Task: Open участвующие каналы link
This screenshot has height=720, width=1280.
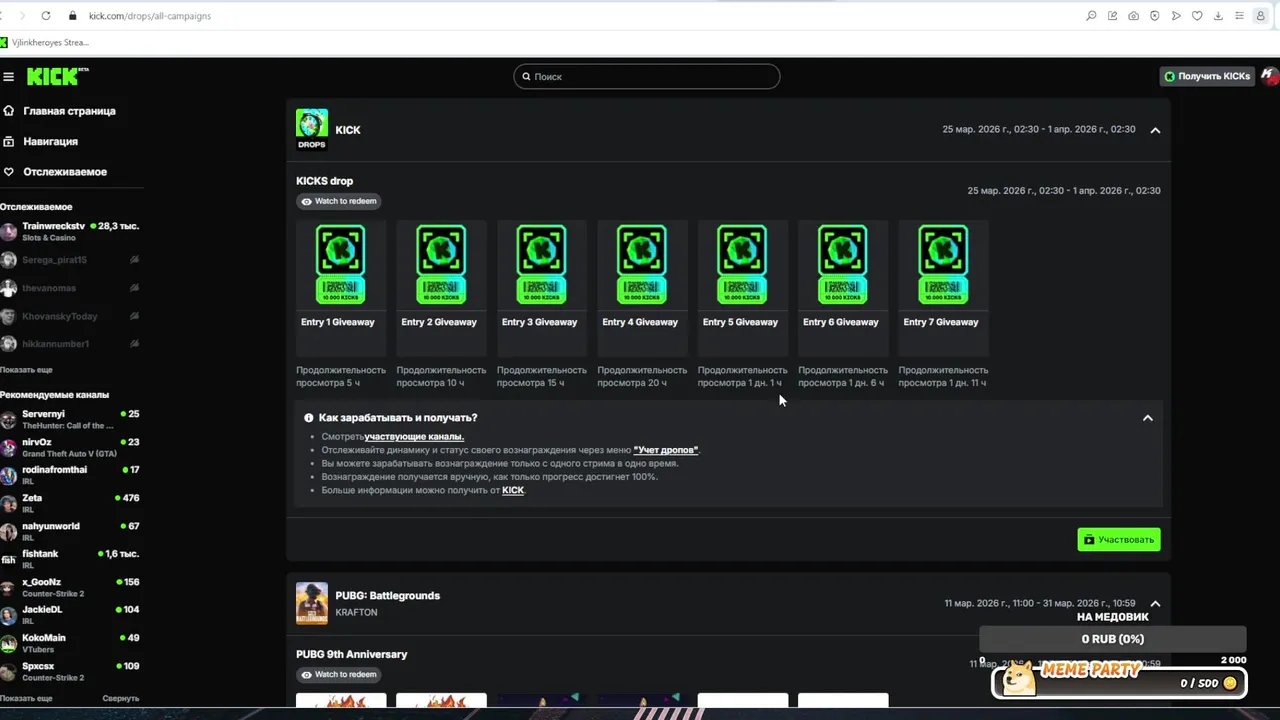Action: click(x=414, y=437)
